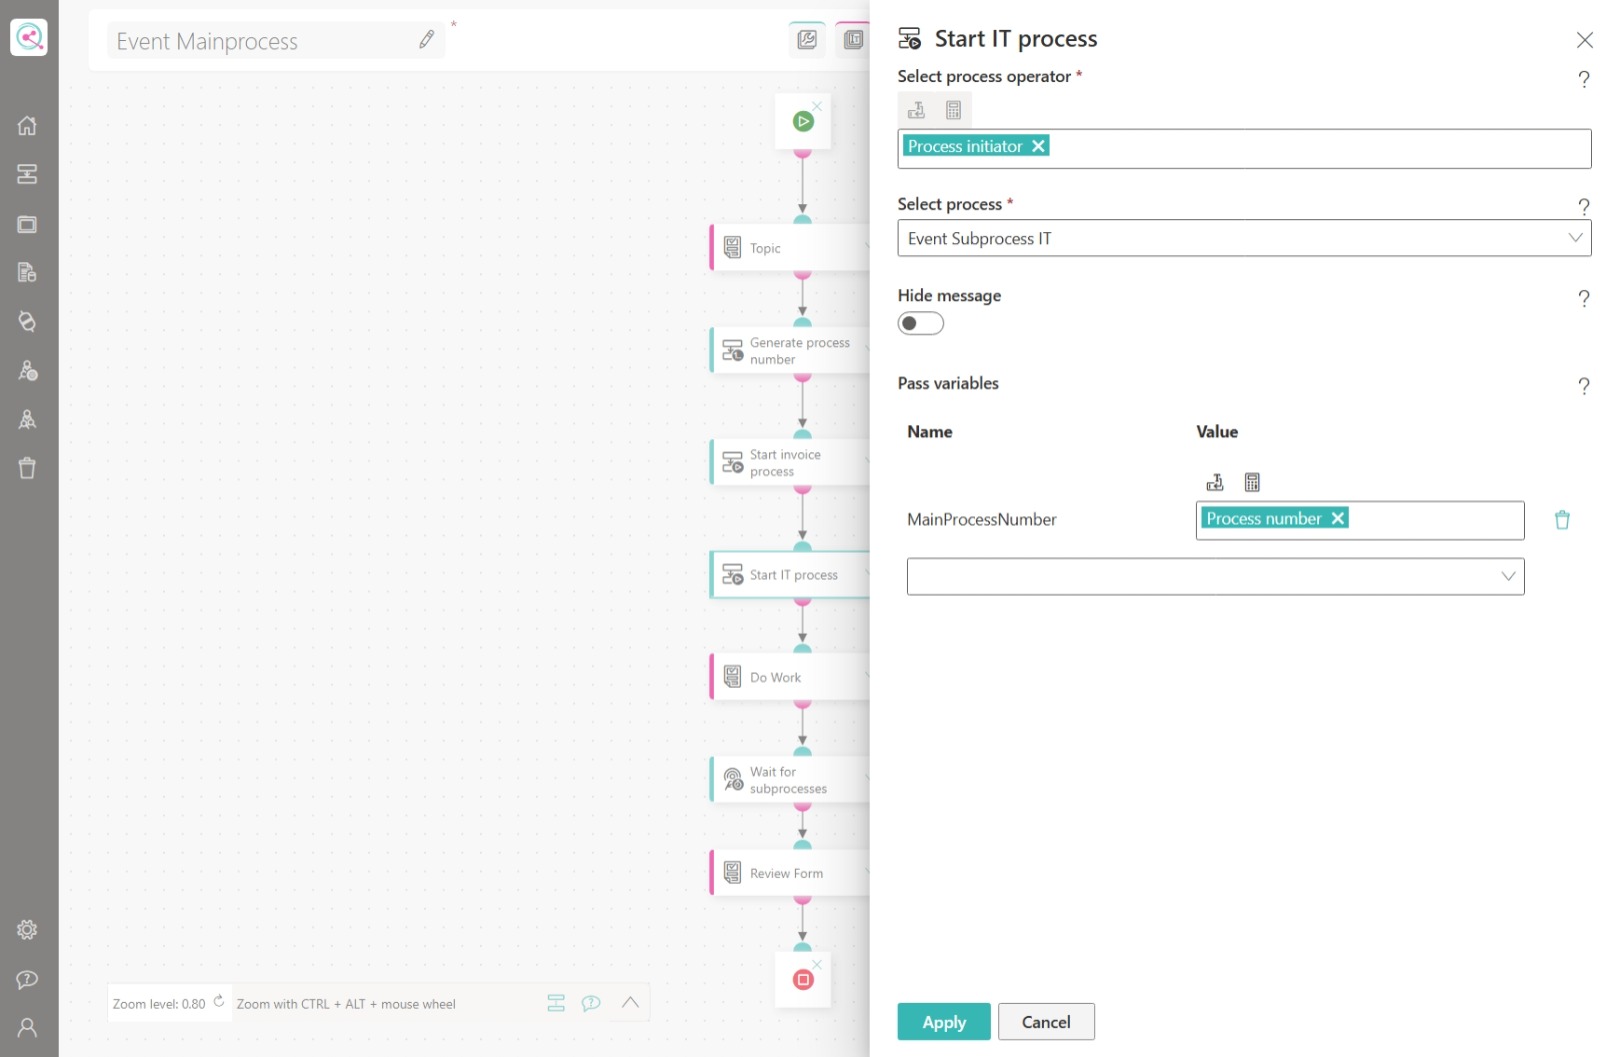Cancel the Start IT process changes
Viewport: 1620px width, 1057px height.
(x=1046, y=1022)
